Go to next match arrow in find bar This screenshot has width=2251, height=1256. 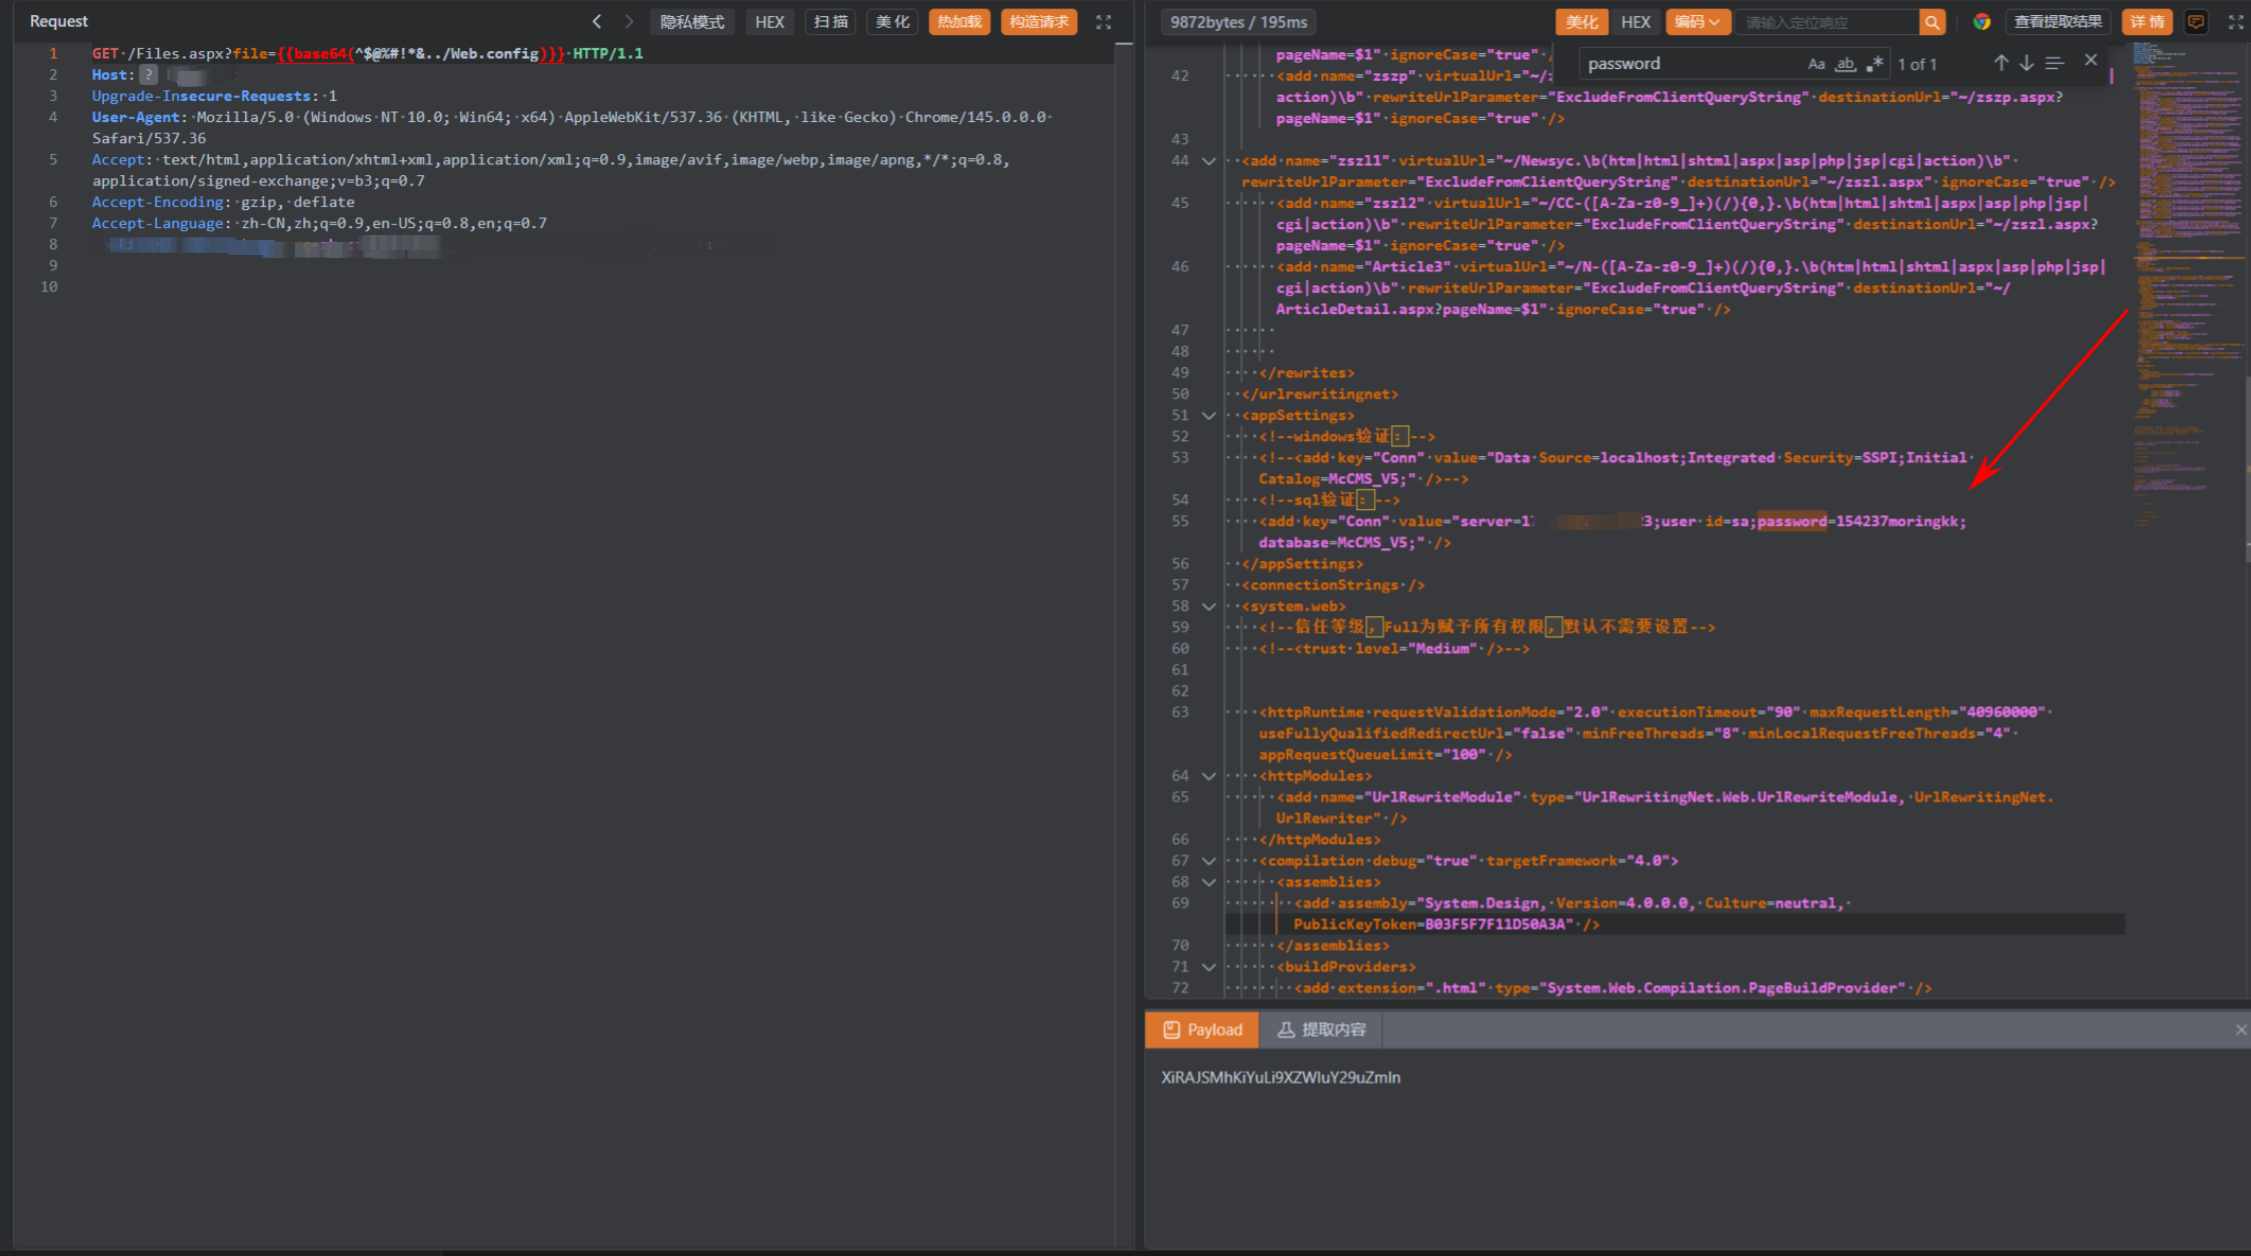click(2026, 63)
